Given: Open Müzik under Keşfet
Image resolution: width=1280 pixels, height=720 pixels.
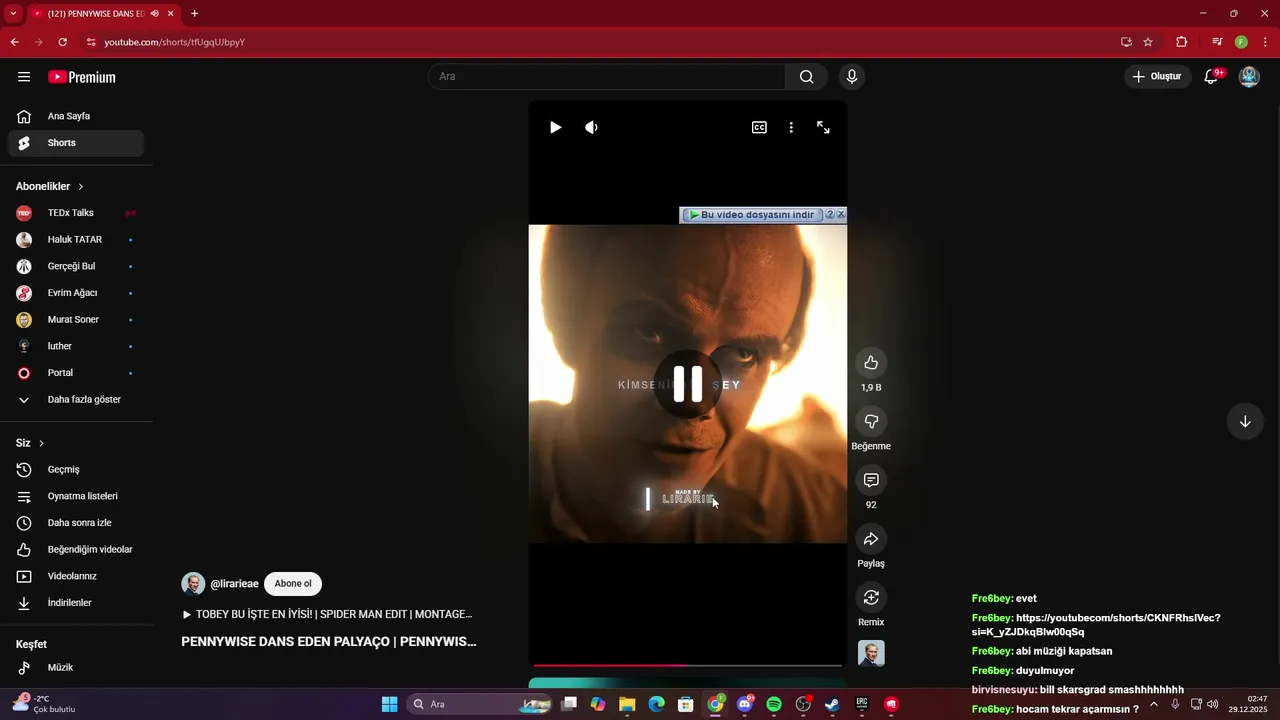Looking at the screenshot, I should click(76, 667).
